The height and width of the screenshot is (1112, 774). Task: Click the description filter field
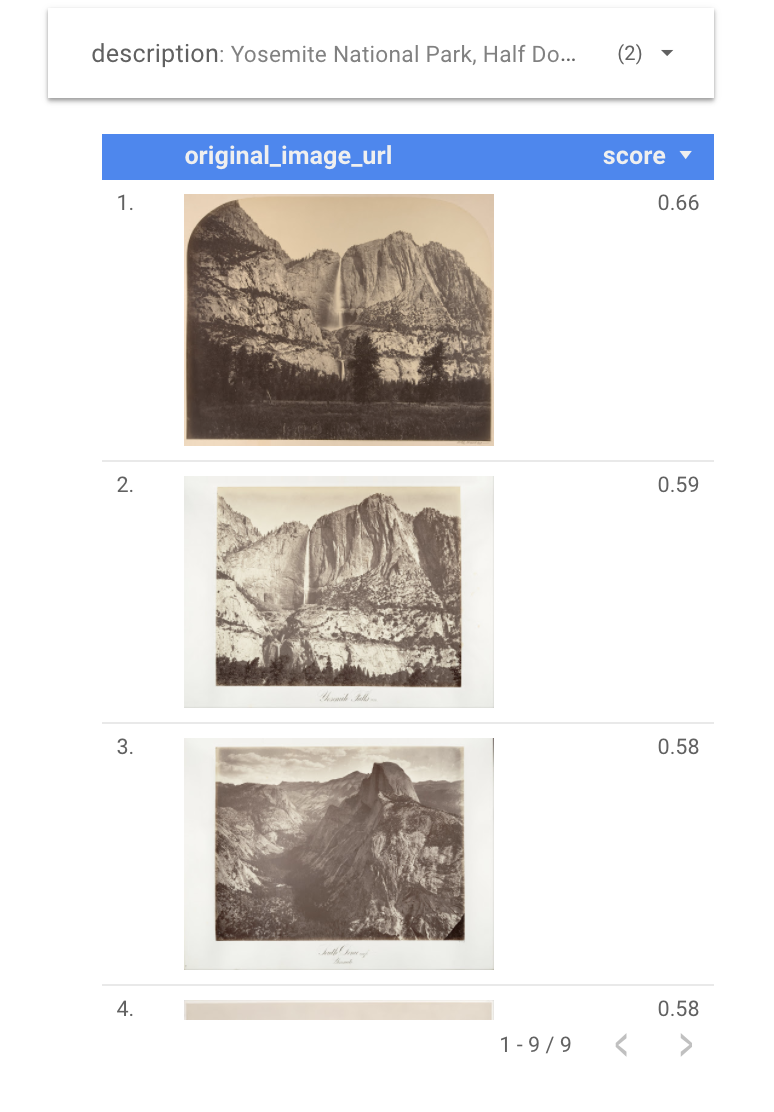point(381,53)
